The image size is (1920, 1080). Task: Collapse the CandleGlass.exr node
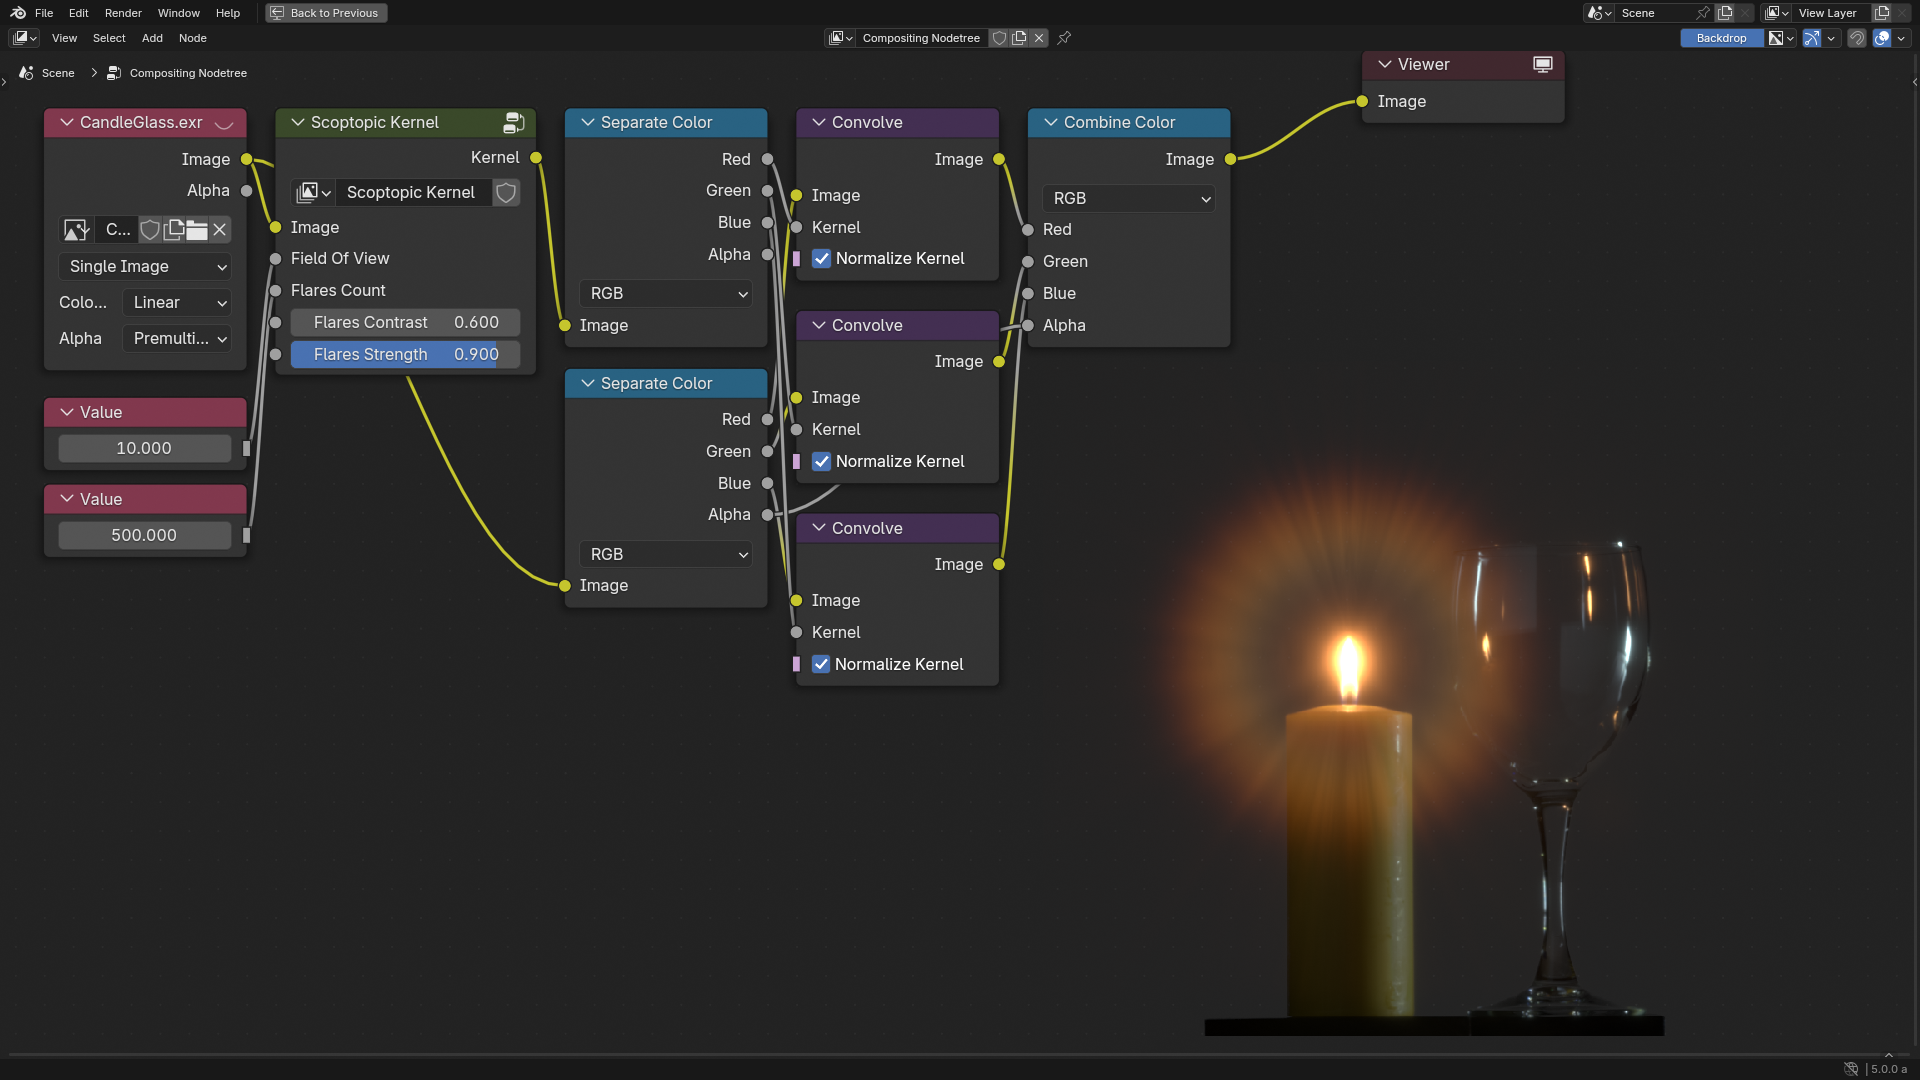[x=67, y=122]
